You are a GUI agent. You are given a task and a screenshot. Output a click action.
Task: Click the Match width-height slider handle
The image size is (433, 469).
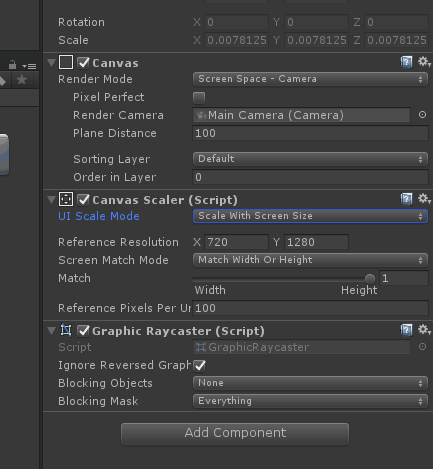(x=370, y=278)
